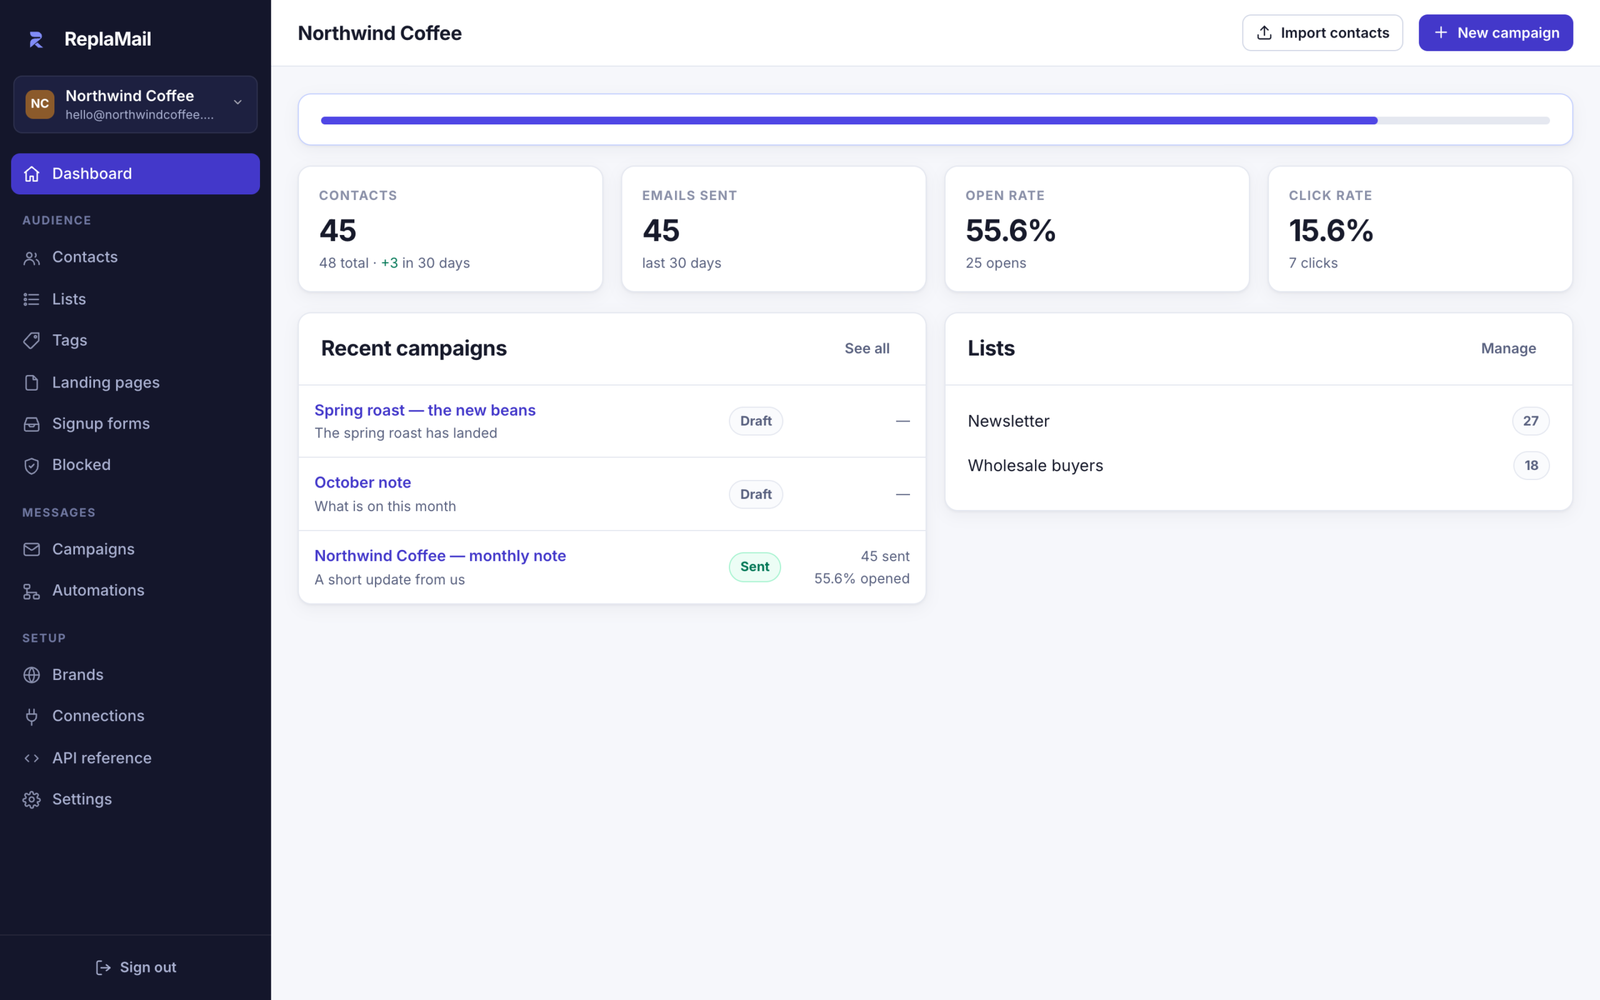The width and height of the screenshot is (1600, 1000).
Task: Click the Lists icon in sidebar
Action: (32, 299)
